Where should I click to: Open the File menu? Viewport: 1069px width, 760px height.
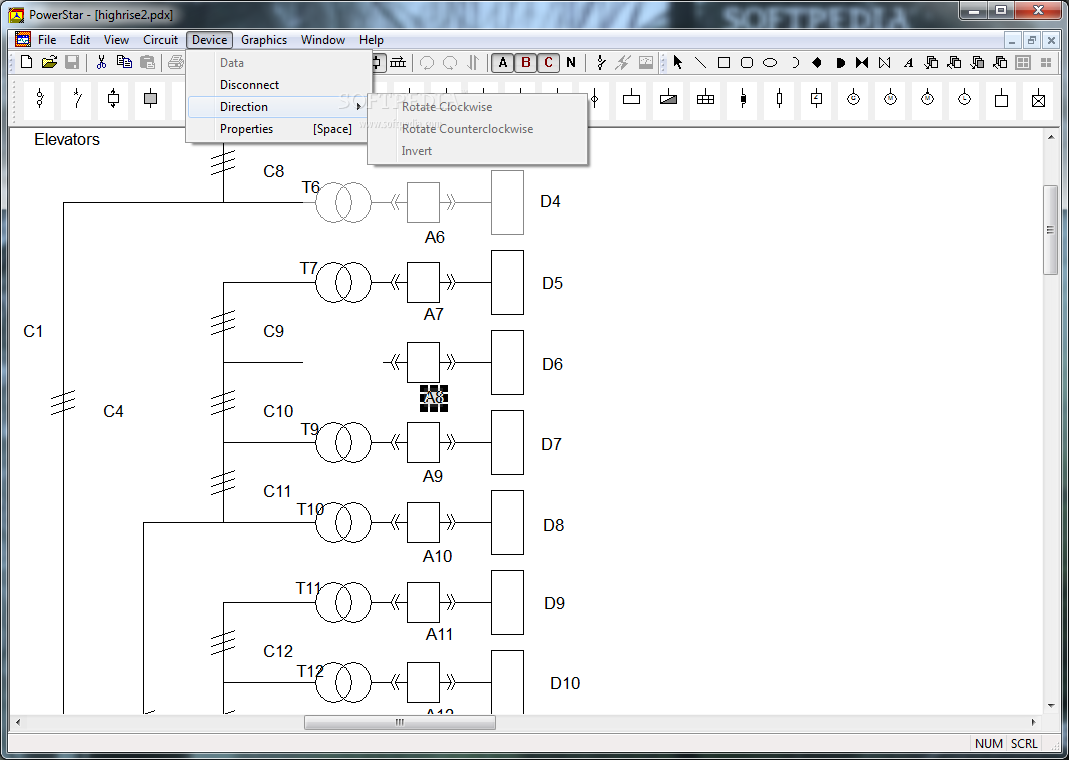[x=47, y=40]
